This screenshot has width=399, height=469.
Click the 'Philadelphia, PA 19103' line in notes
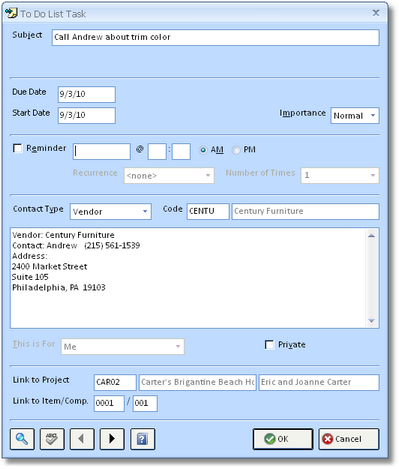click(59, 287)
